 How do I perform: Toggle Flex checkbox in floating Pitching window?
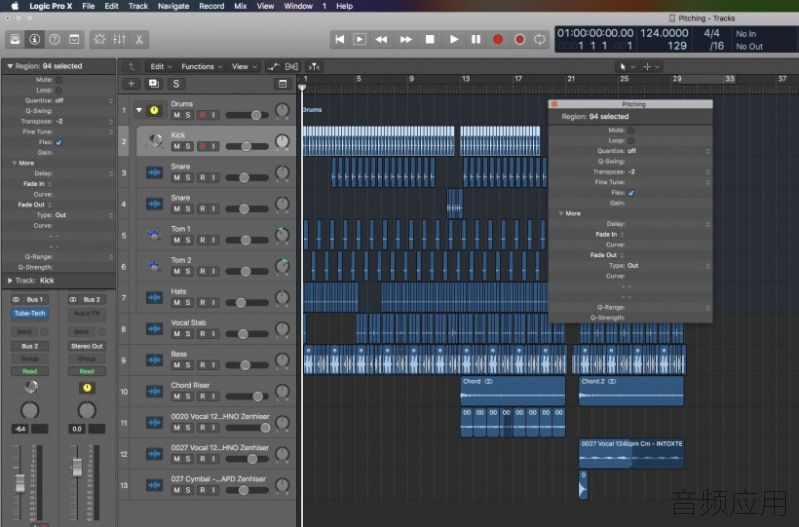[631, 193]
